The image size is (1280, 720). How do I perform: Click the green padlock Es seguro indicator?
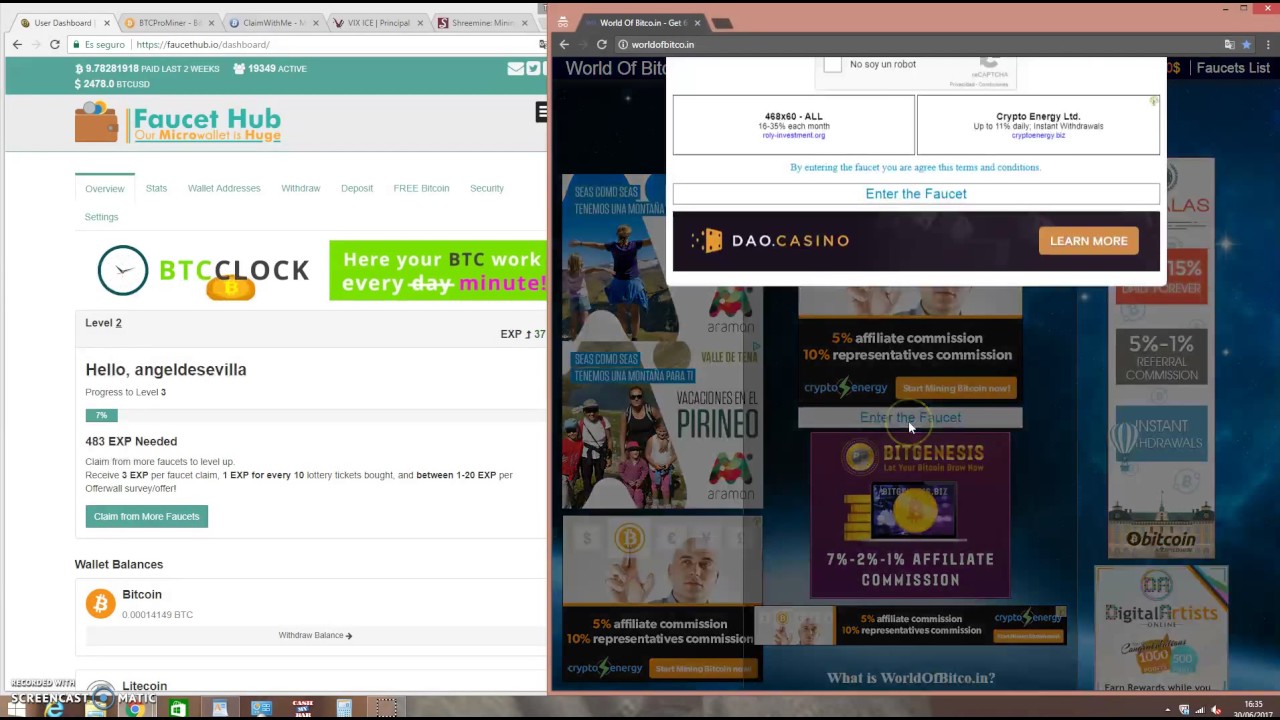point(99,44)
